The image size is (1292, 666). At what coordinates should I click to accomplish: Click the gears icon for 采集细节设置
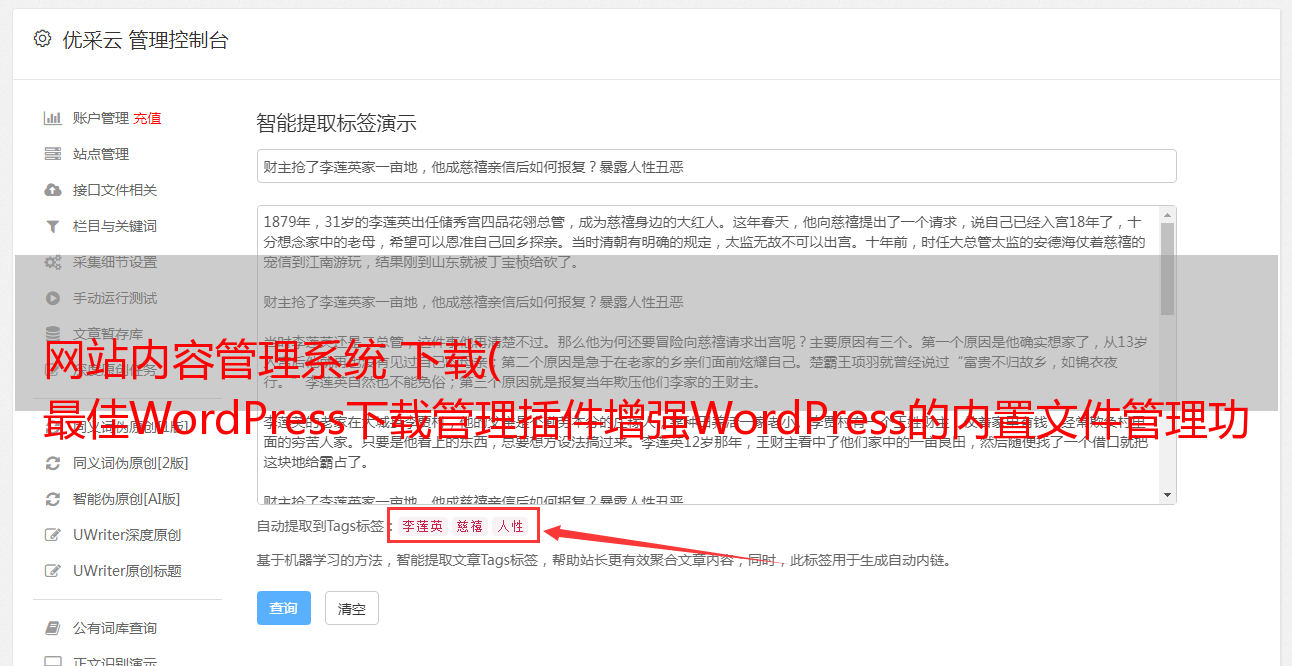click(53, 262)
